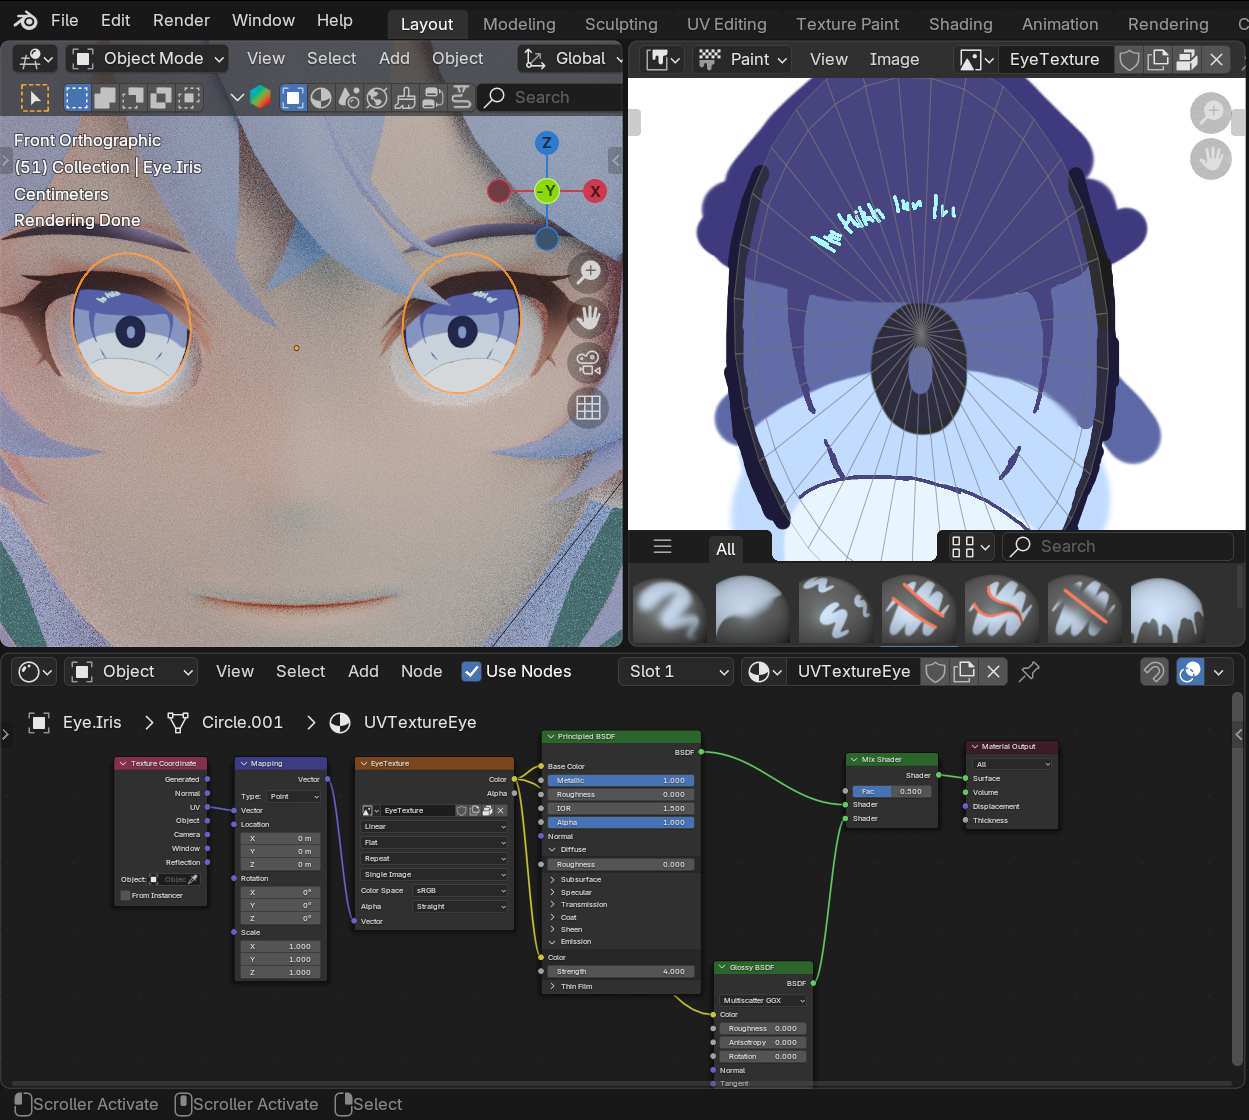Viewport: 1249px width, 1120px height.
Task: Open image file button in image editor
Action: tap(1187, 60)
